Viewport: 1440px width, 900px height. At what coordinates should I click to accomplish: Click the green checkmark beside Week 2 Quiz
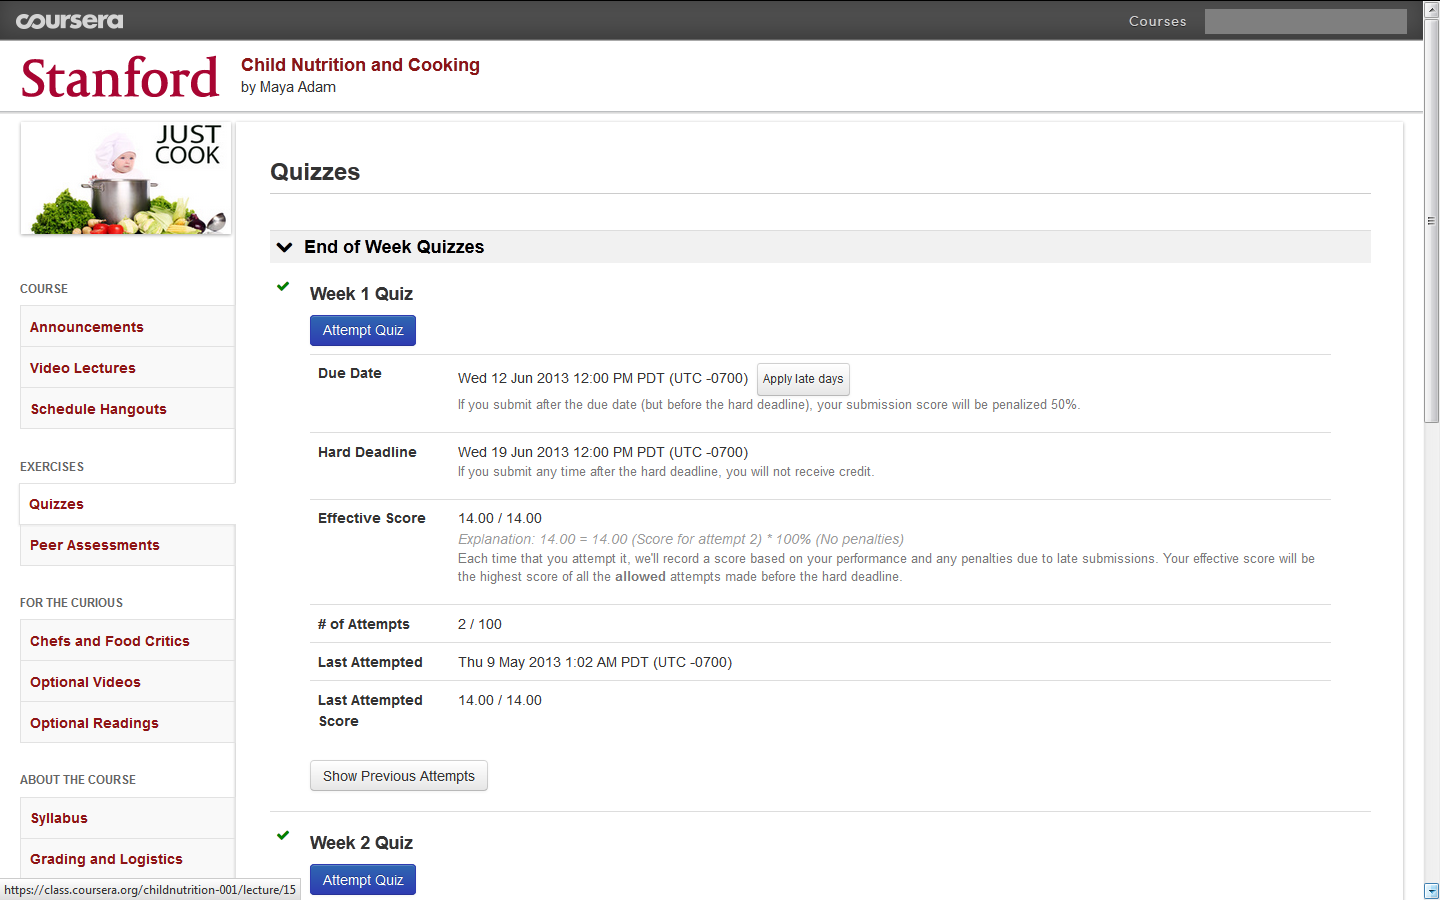click(283, 835)
